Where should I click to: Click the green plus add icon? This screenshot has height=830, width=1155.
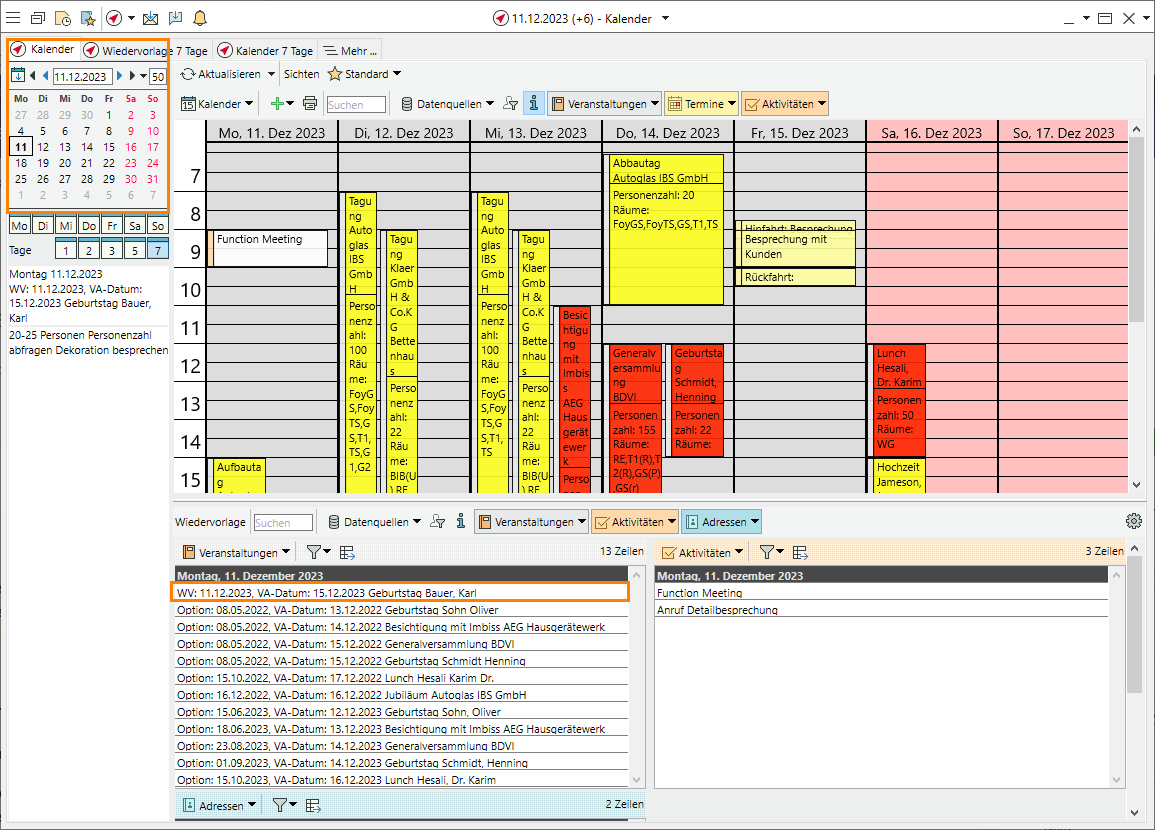click(278, 104)
